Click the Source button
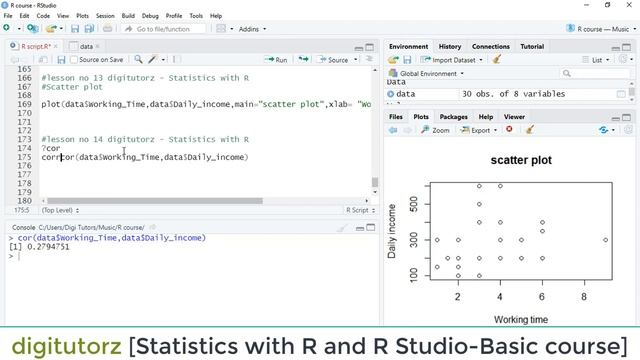This screenshot has width=640, height=360. (334, 60)
